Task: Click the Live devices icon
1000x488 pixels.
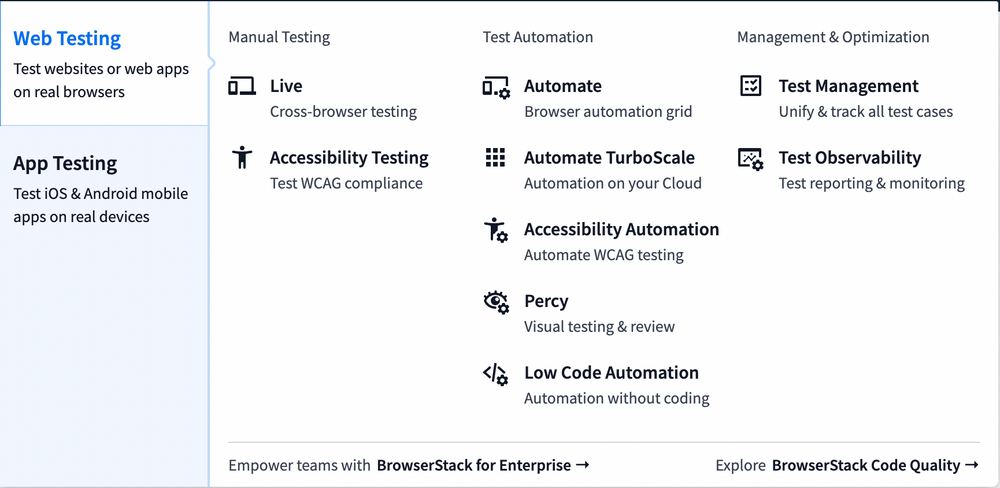Action: (x=242, y=87)
